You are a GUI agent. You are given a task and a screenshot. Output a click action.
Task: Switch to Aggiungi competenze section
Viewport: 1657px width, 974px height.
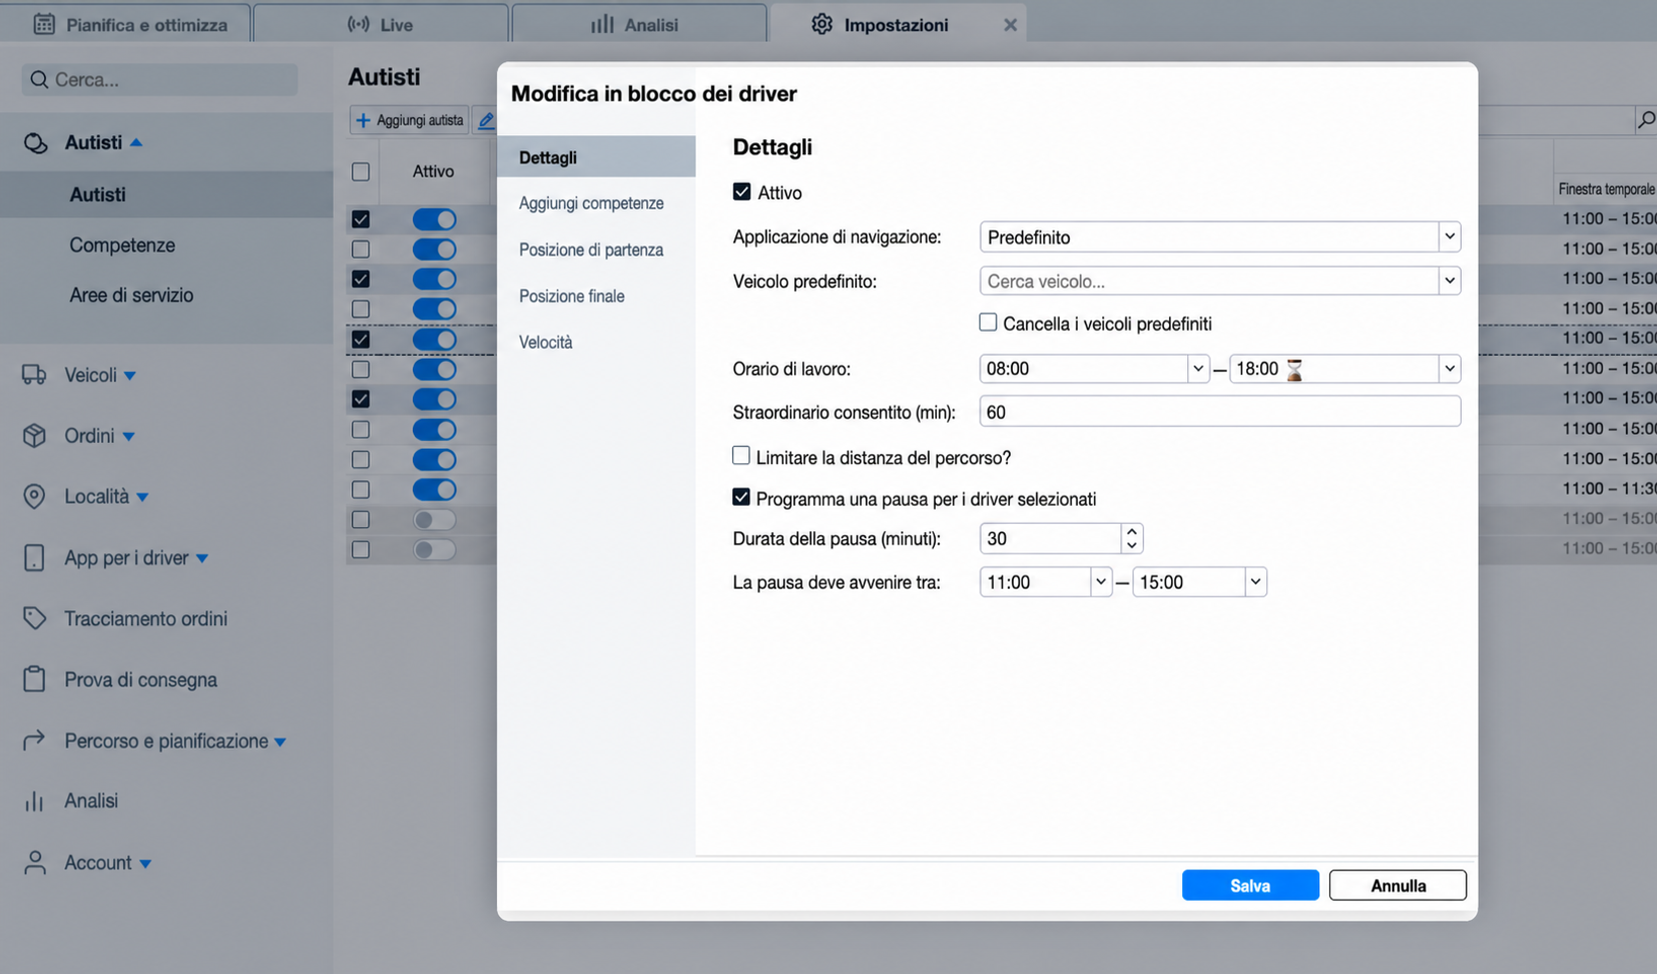591,203
